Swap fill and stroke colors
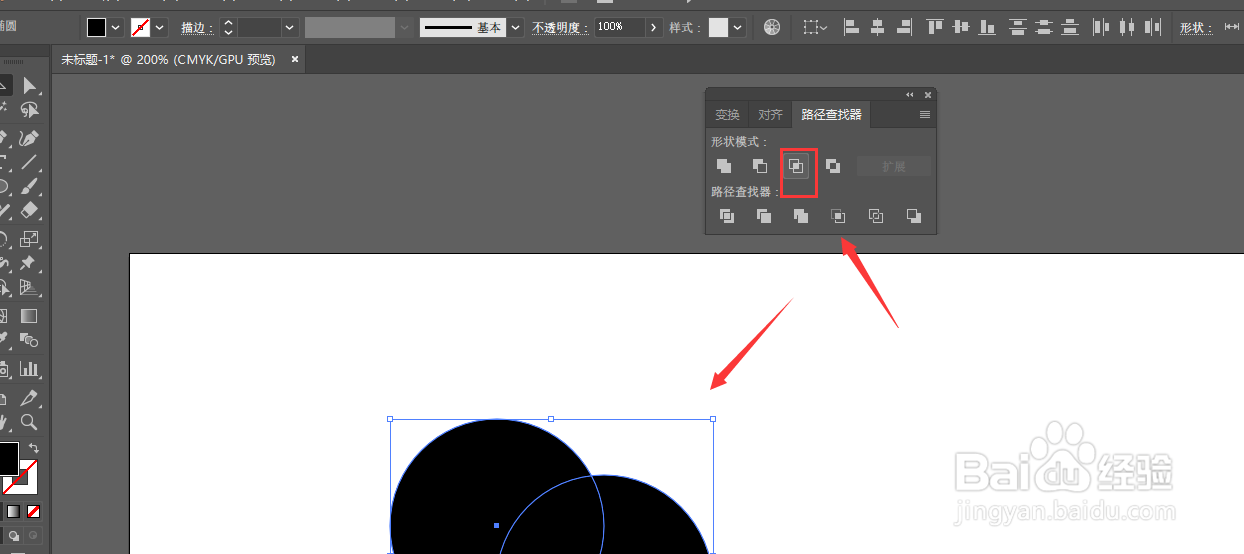Viewport: 1244px width, 554px height. click(33, 448)
